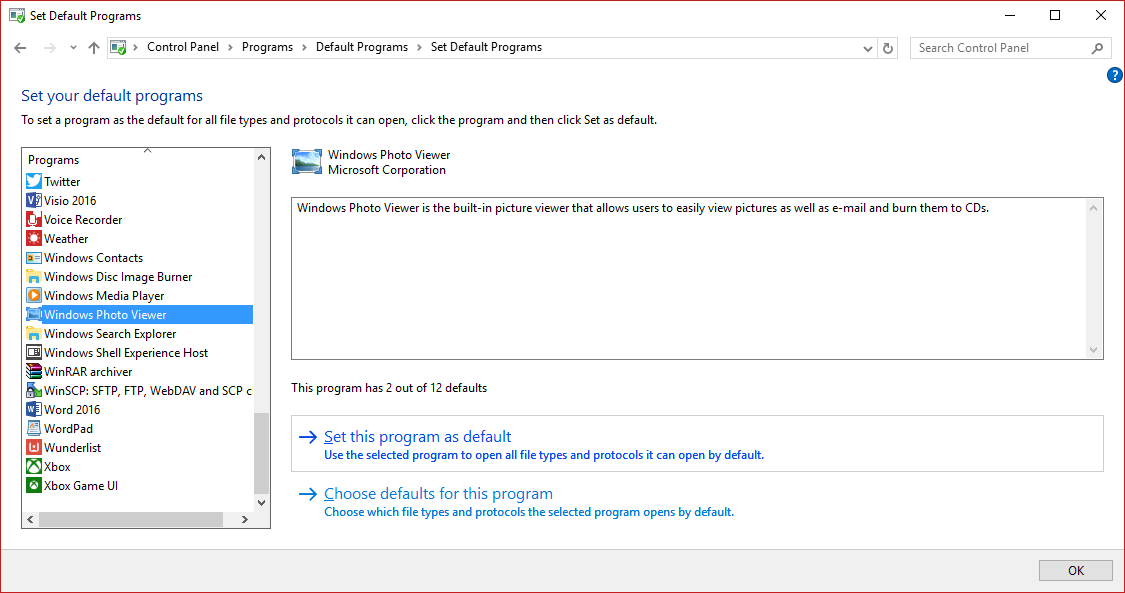Select Wunderlist entry in the list
1125x593 pixels.
72,448
